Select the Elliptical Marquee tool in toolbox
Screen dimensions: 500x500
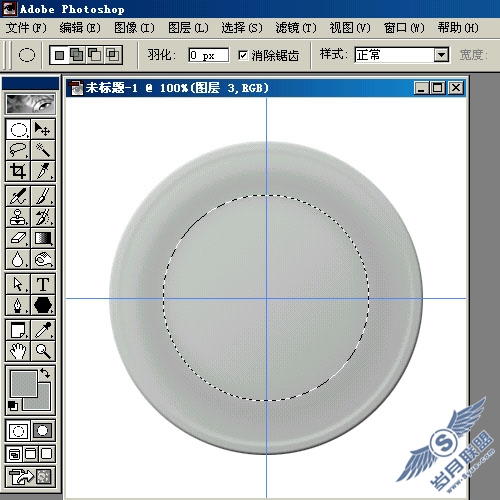click(18, 129)
